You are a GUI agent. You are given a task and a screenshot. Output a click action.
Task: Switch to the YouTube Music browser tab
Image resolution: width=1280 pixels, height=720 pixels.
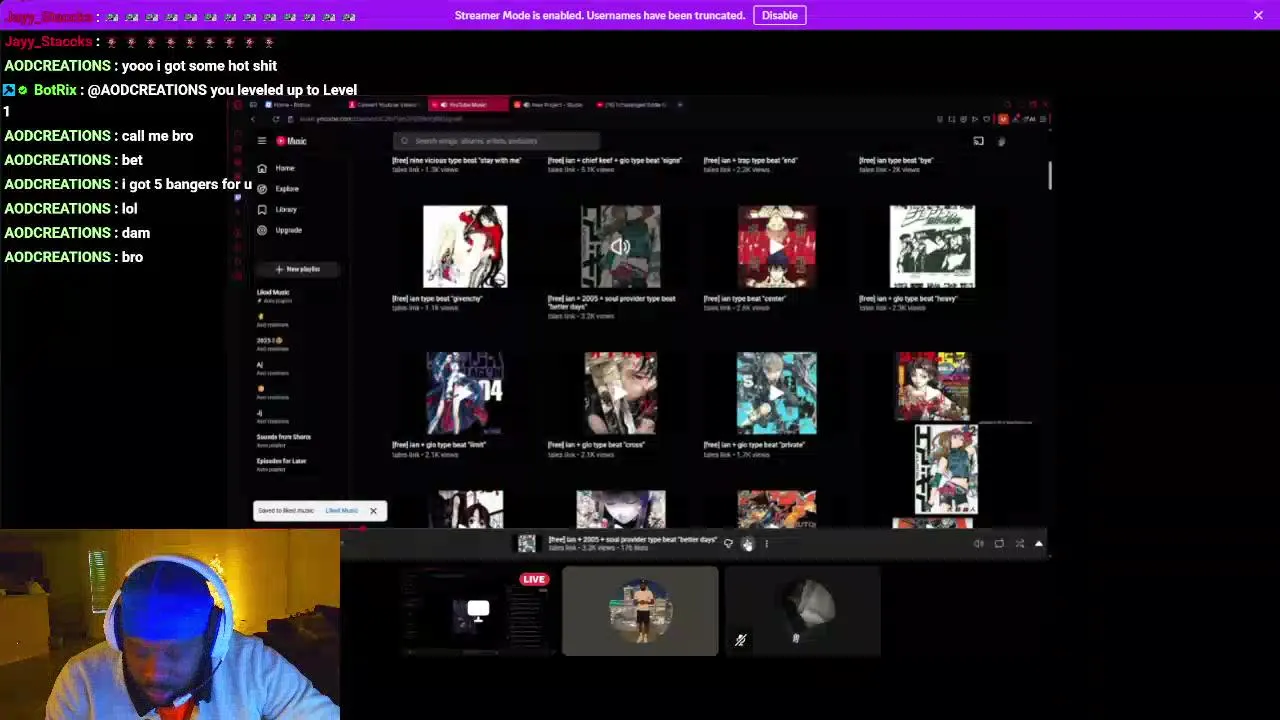click(x=469, y=104)
